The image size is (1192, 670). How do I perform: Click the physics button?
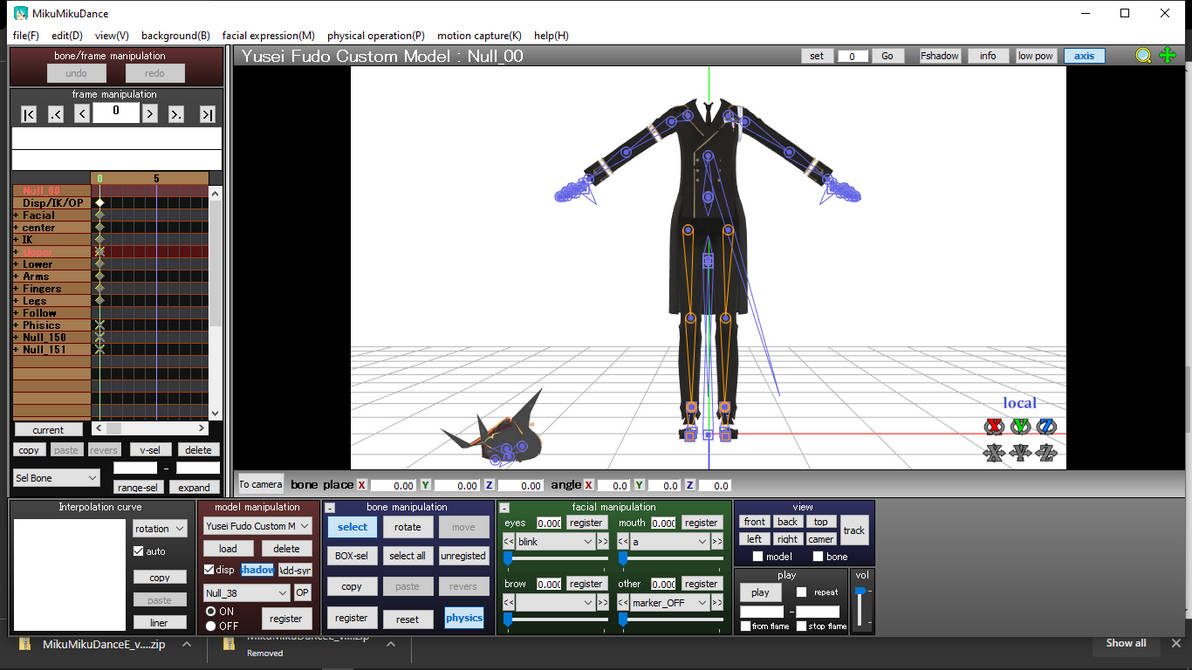[464, 618]
